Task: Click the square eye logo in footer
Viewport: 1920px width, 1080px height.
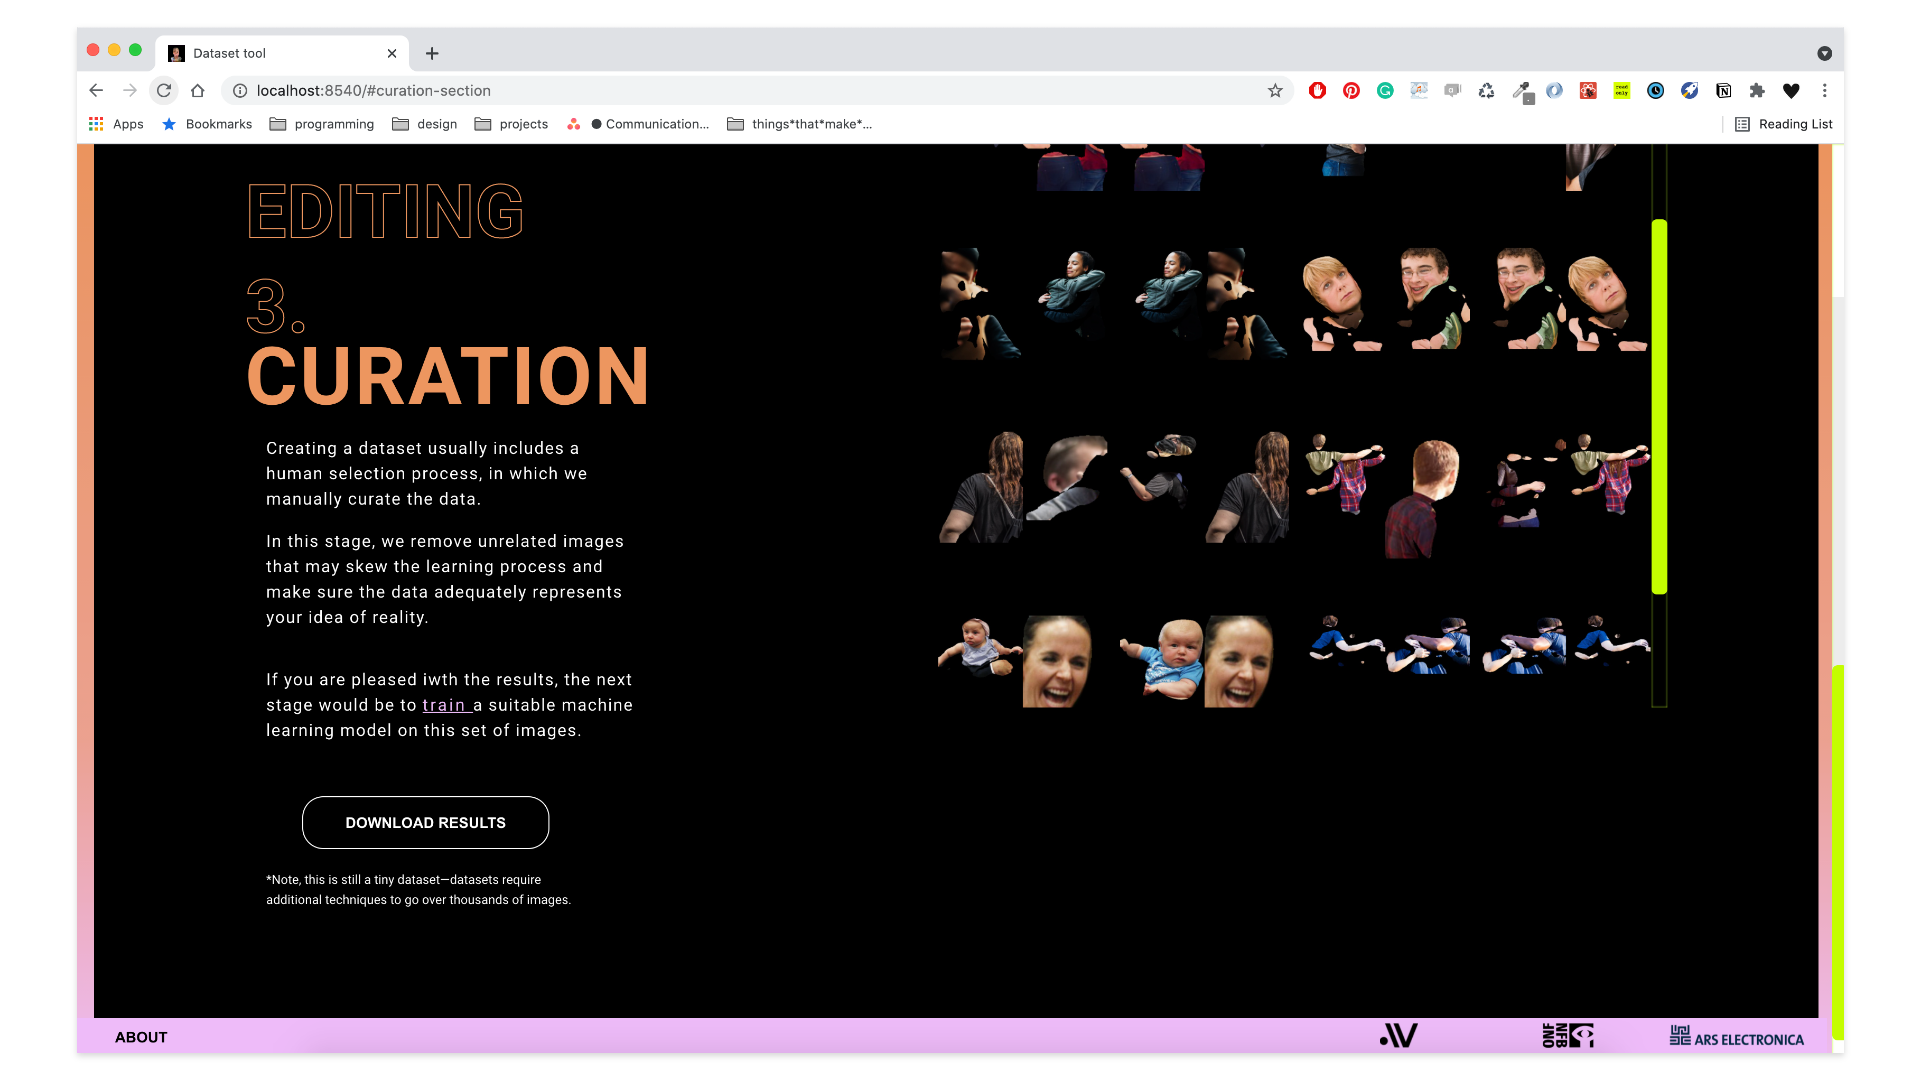Action: click(x=1568, y=1036)
